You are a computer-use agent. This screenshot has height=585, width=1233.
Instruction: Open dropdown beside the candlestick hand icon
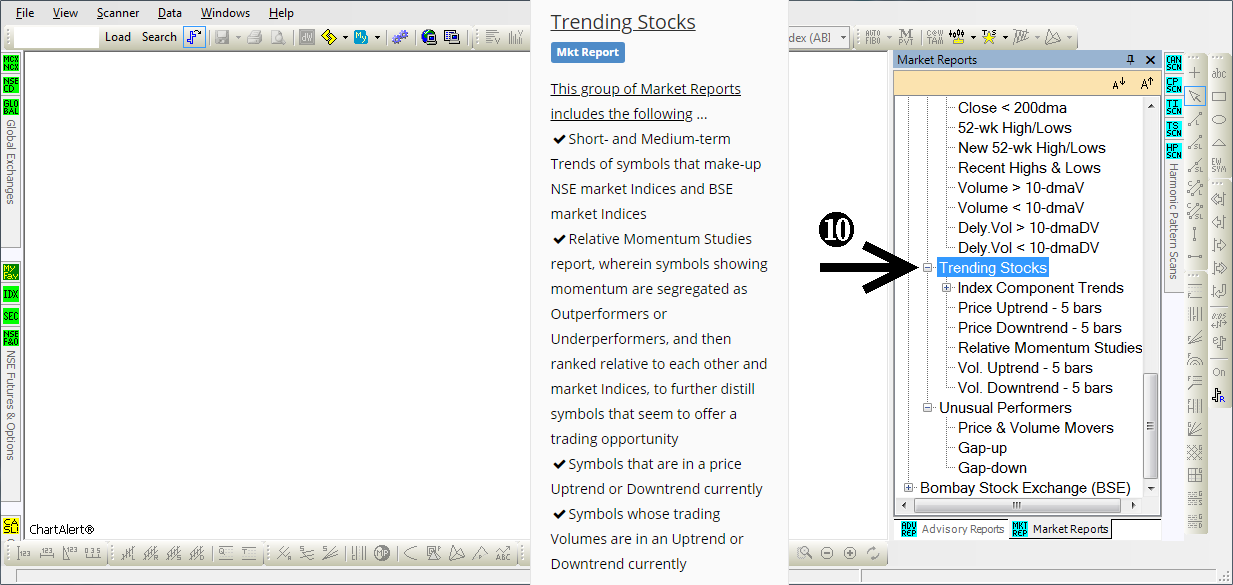point(973,37)
